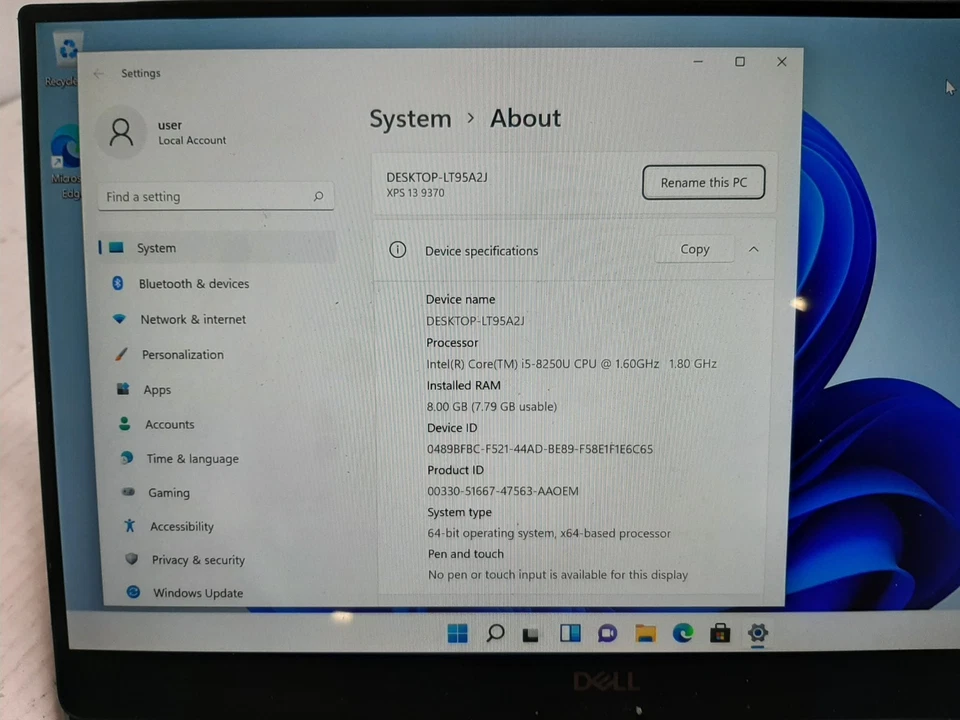The image size is (960, 720).
Task: Click the Accounts sidebar icon
Action: click(x=124, y=424)
